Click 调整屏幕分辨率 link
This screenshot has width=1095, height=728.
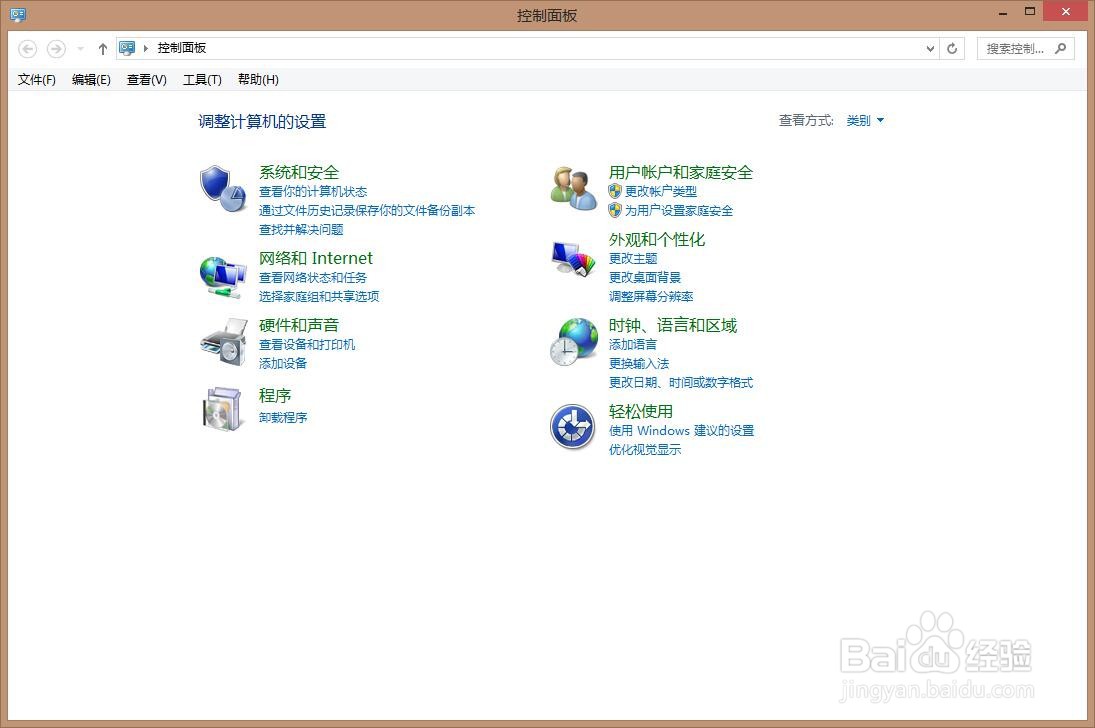(x=651, y=296)
